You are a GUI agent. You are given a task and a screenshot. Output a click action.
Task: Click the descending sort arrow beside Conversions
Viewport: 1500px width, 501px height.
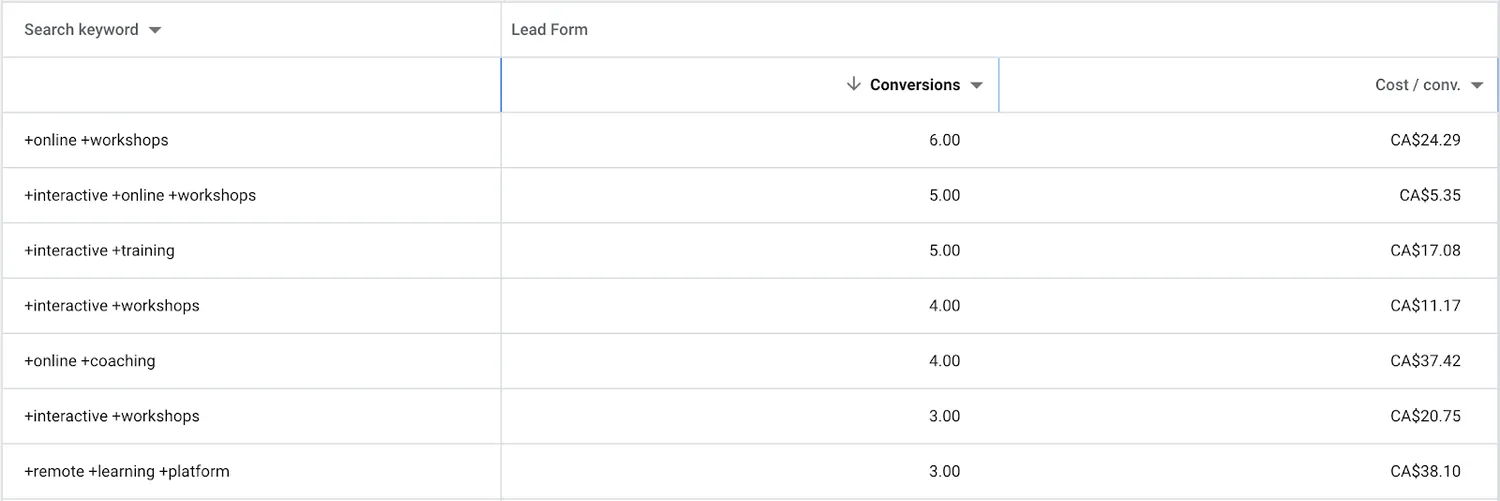point(853,85)
